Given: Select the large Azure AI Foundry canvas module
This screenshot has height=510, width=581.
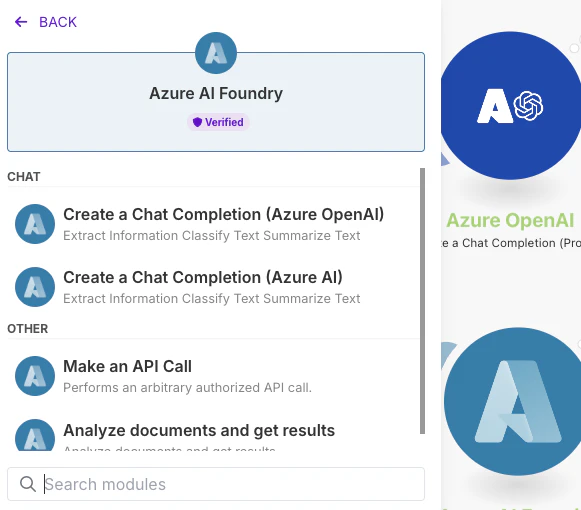Looking at the screenshot, I should click(513, 401).
